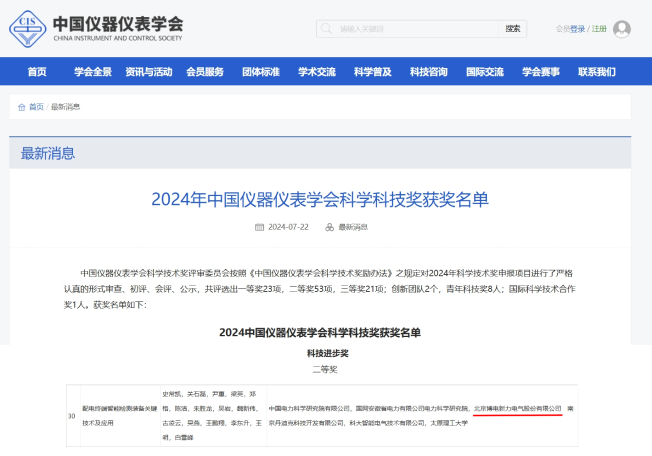Go to 首页 in navigation bar
Viewport: 652px width, 456px height.
pos(37,72)
